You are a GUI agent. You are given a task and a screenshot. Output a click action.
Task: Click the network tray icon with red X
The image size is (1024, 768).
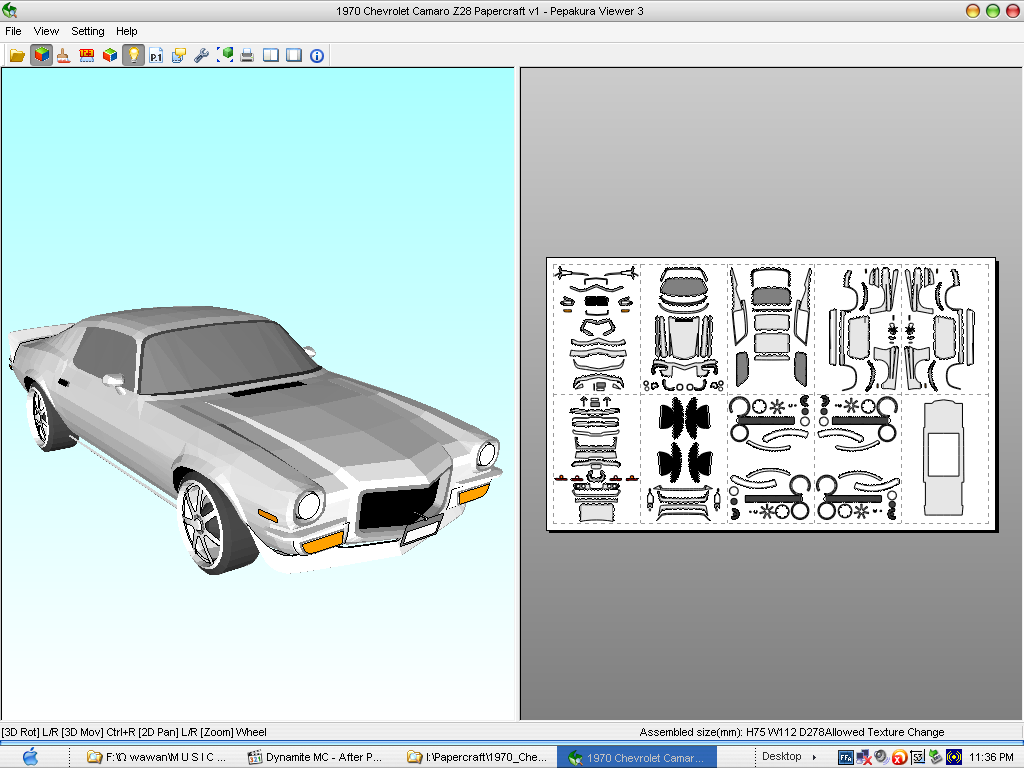(863, 758)
